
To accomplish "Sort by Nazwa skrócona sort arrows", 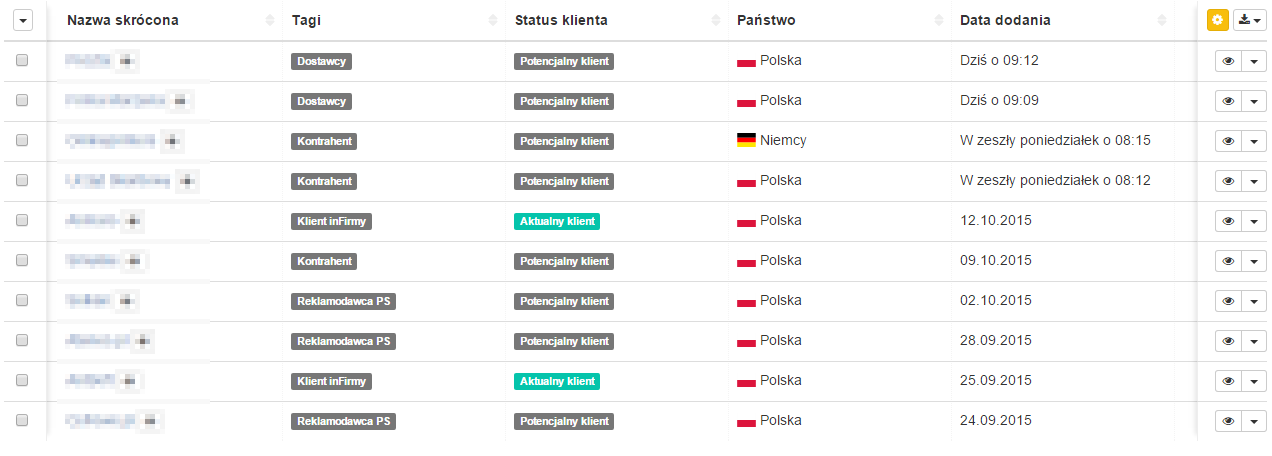I will click(x=270, y=21).
